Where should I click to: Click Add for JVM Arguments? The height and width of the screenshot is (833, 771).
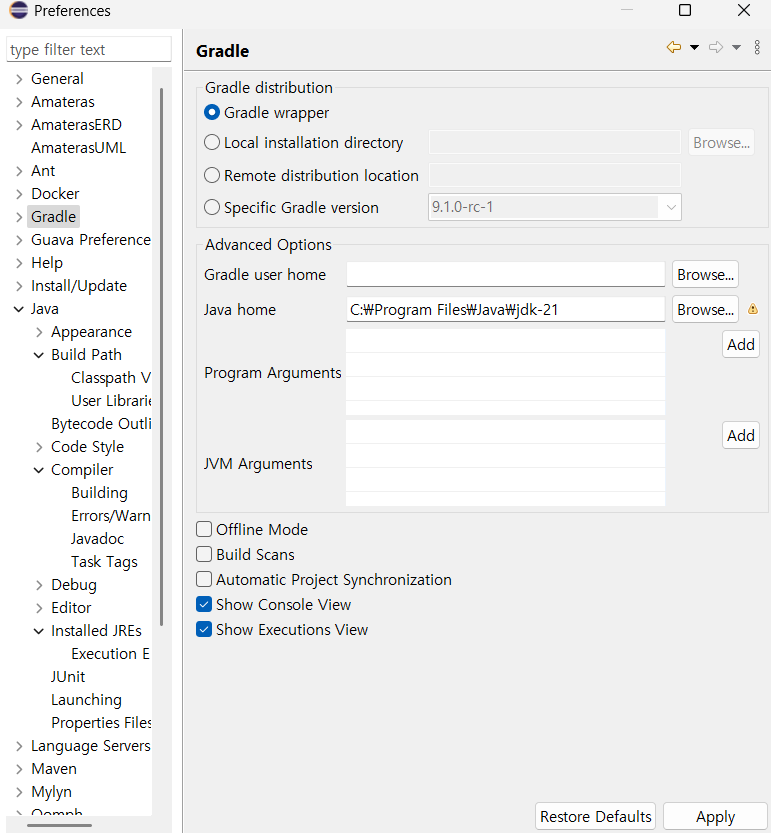pos(741,435)
